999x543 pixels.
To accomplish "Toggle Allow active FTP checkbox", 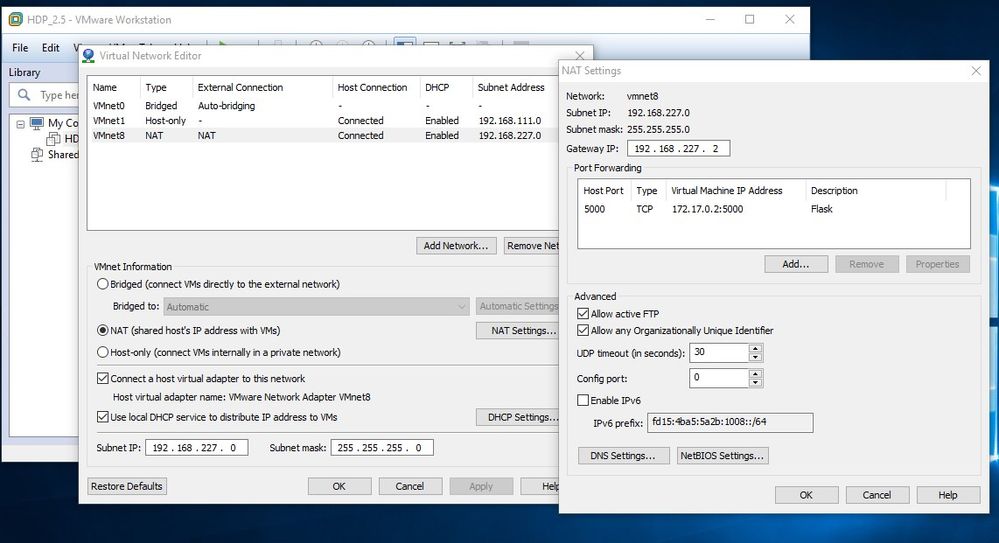I will coord(583,314).
